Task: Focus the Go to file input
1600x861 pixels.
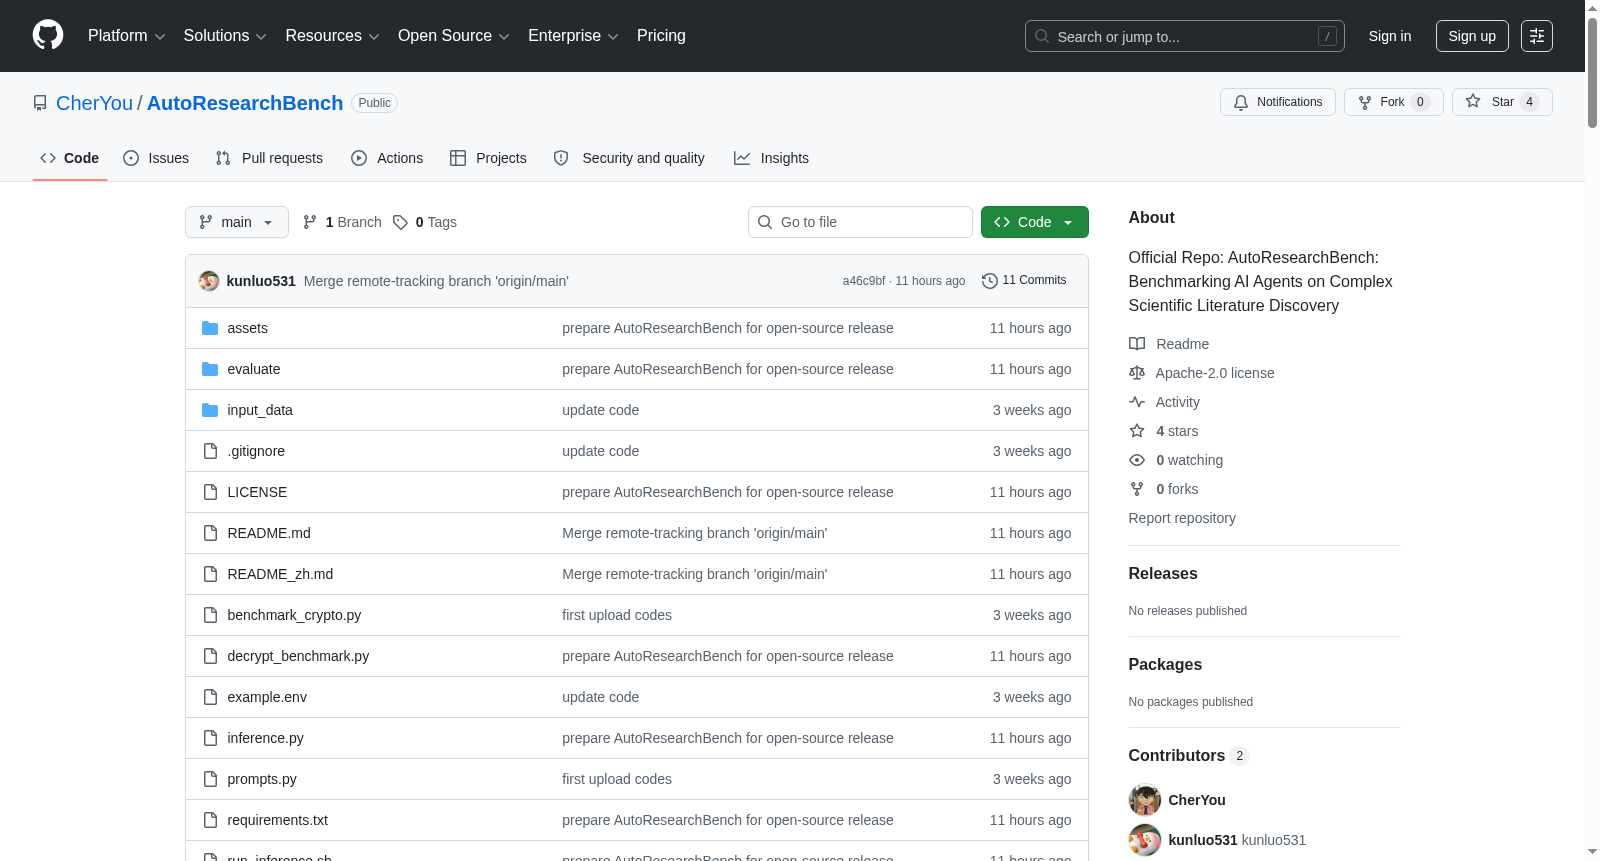Action: 860,222
